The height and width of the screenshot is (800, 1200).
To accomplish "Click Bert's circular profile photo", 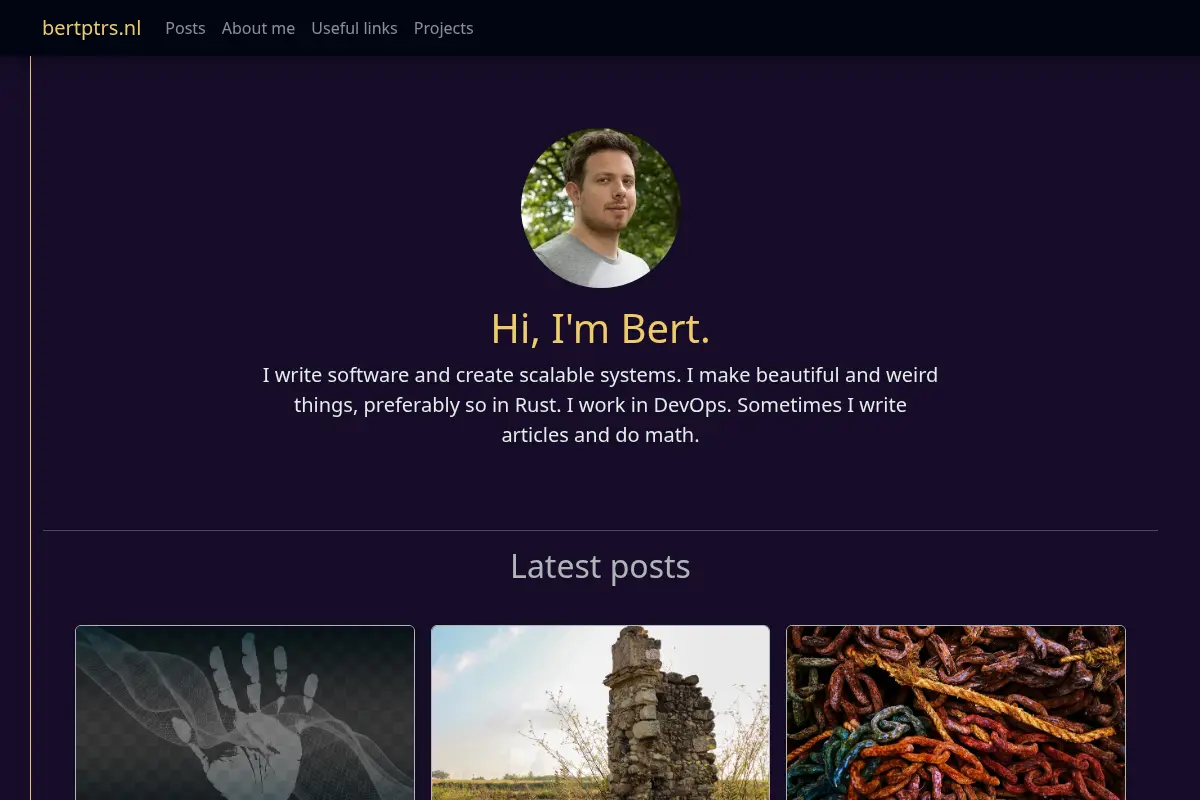I will (x=600, y=208).
